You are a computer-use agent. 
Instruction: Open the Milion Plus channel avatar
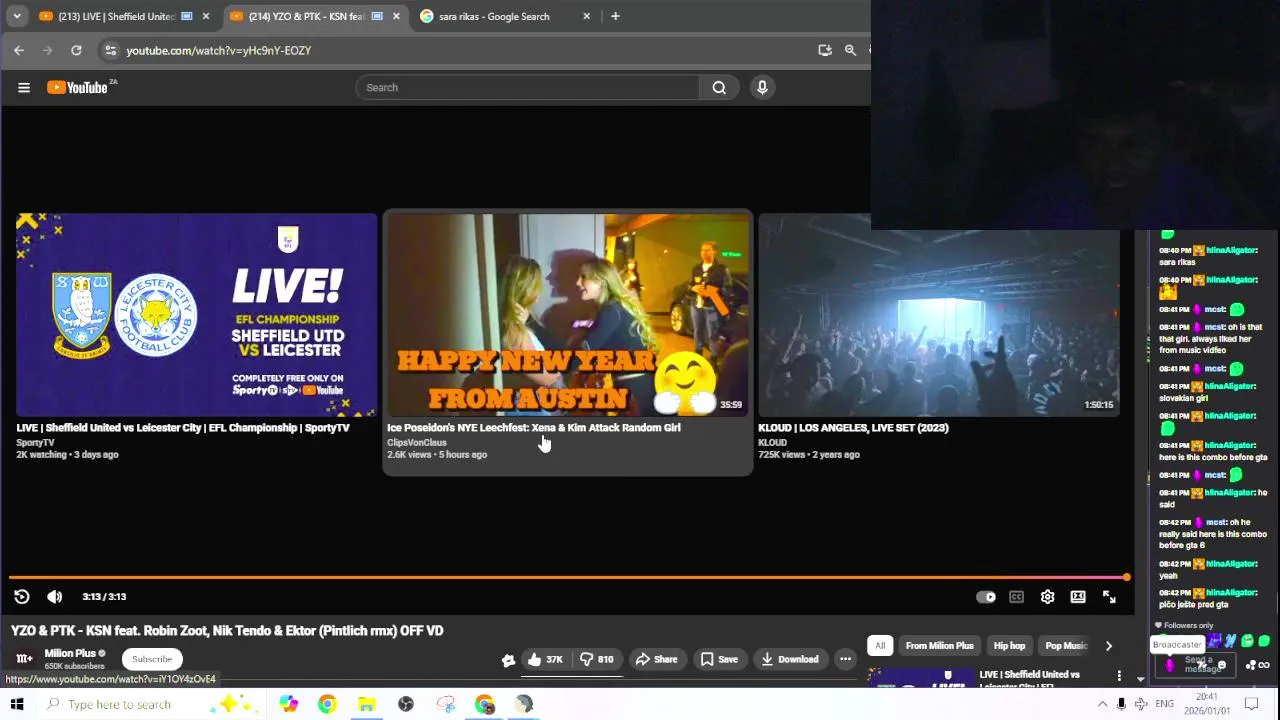point(24,658)
